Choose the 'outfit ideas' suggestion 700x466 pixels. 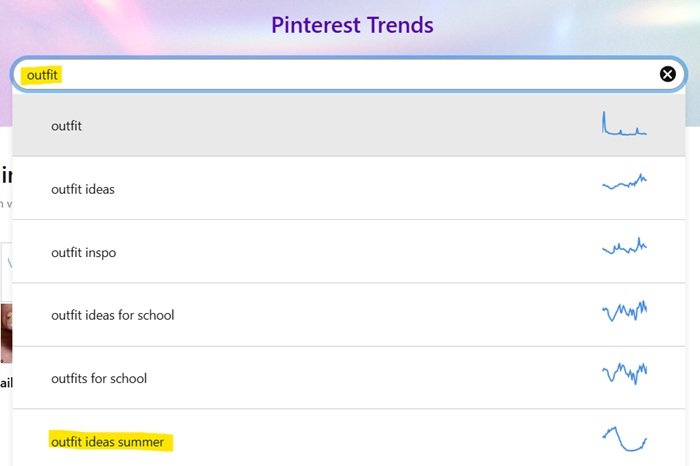349,188
